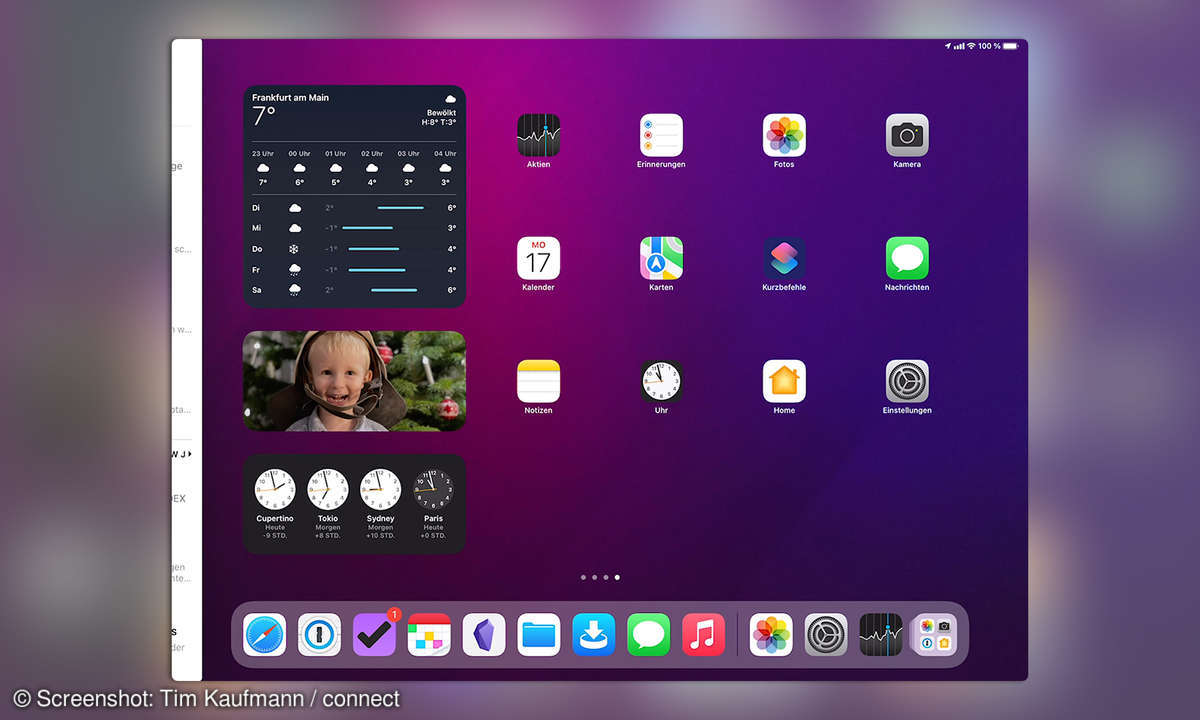
Task: Open the purple checkmark app with badge
Action: (x=374, y=635)
